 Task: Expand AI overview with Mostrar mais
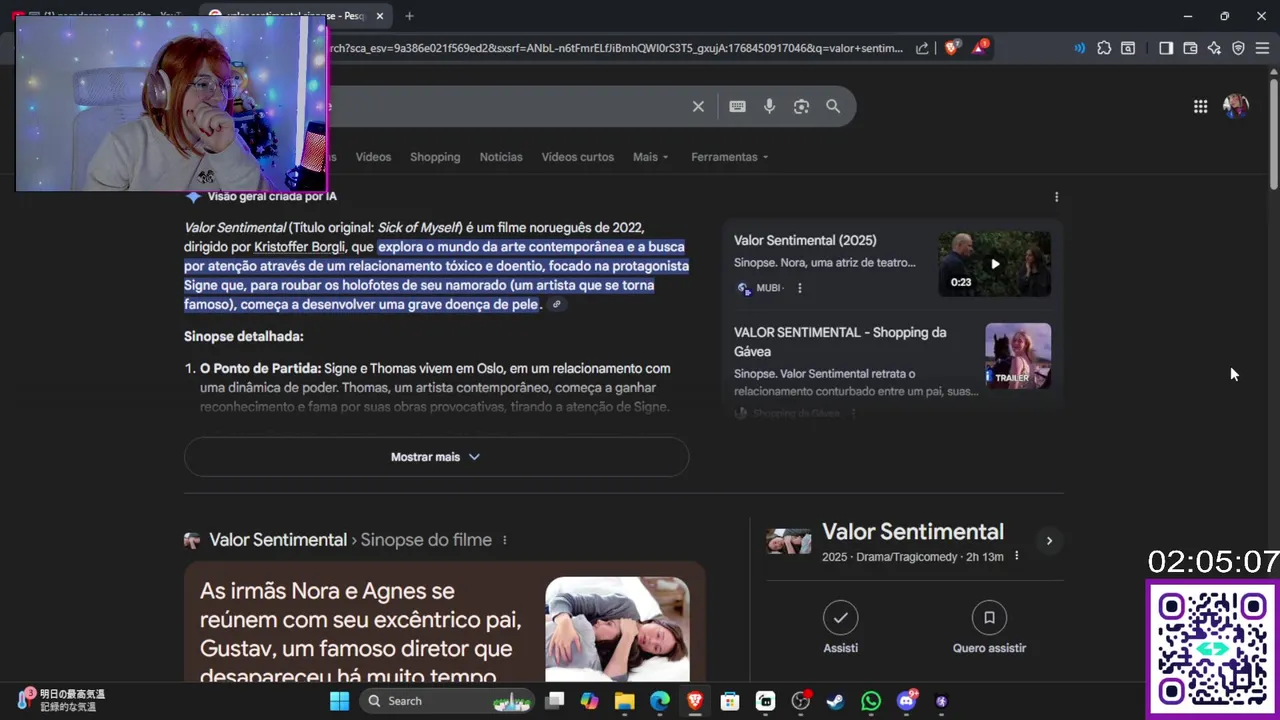(x=436, y=457)
